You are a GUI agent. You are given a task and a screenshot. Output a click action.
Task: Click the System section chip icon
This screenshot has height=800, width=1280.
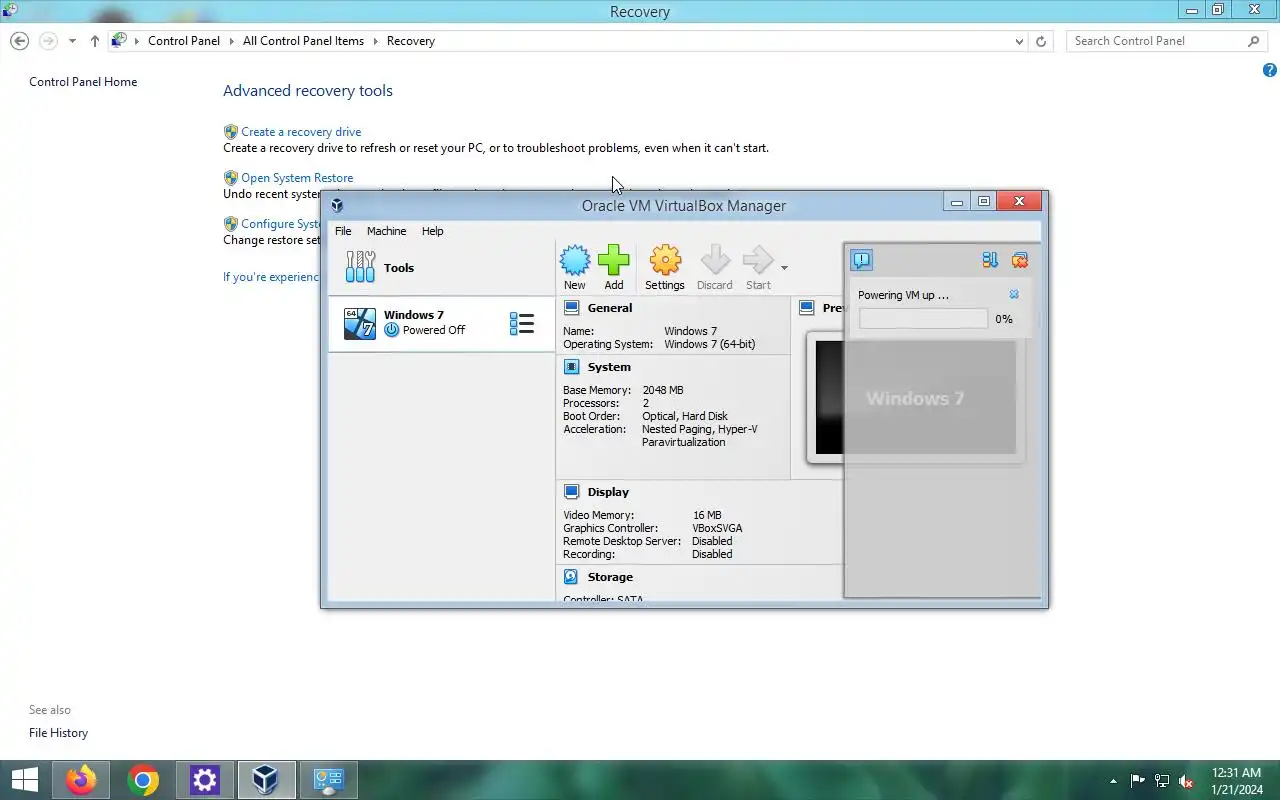point(571,367)
